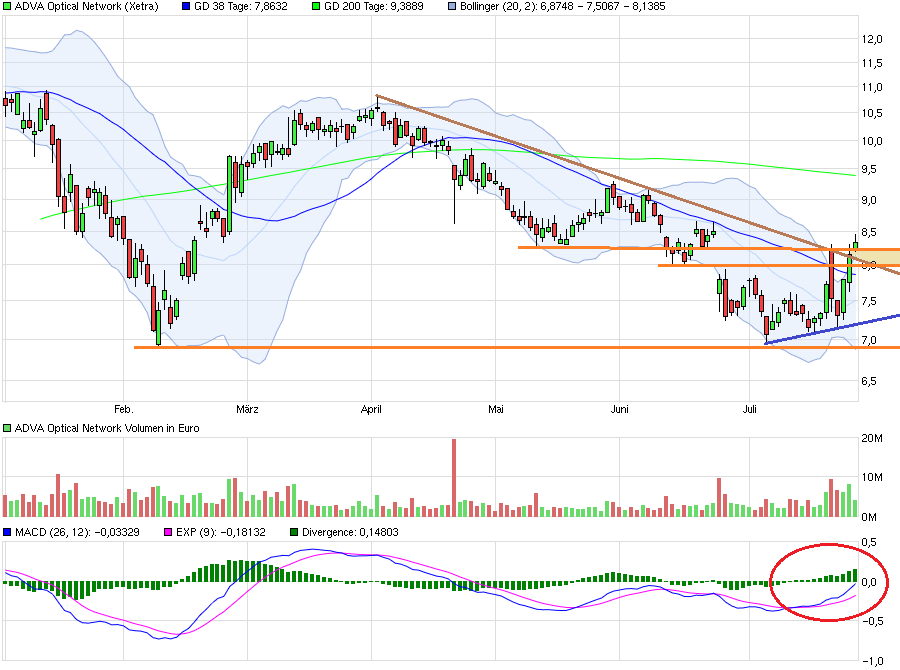
Task: Click the 7,0 price axis value
Action: [869, 340]
